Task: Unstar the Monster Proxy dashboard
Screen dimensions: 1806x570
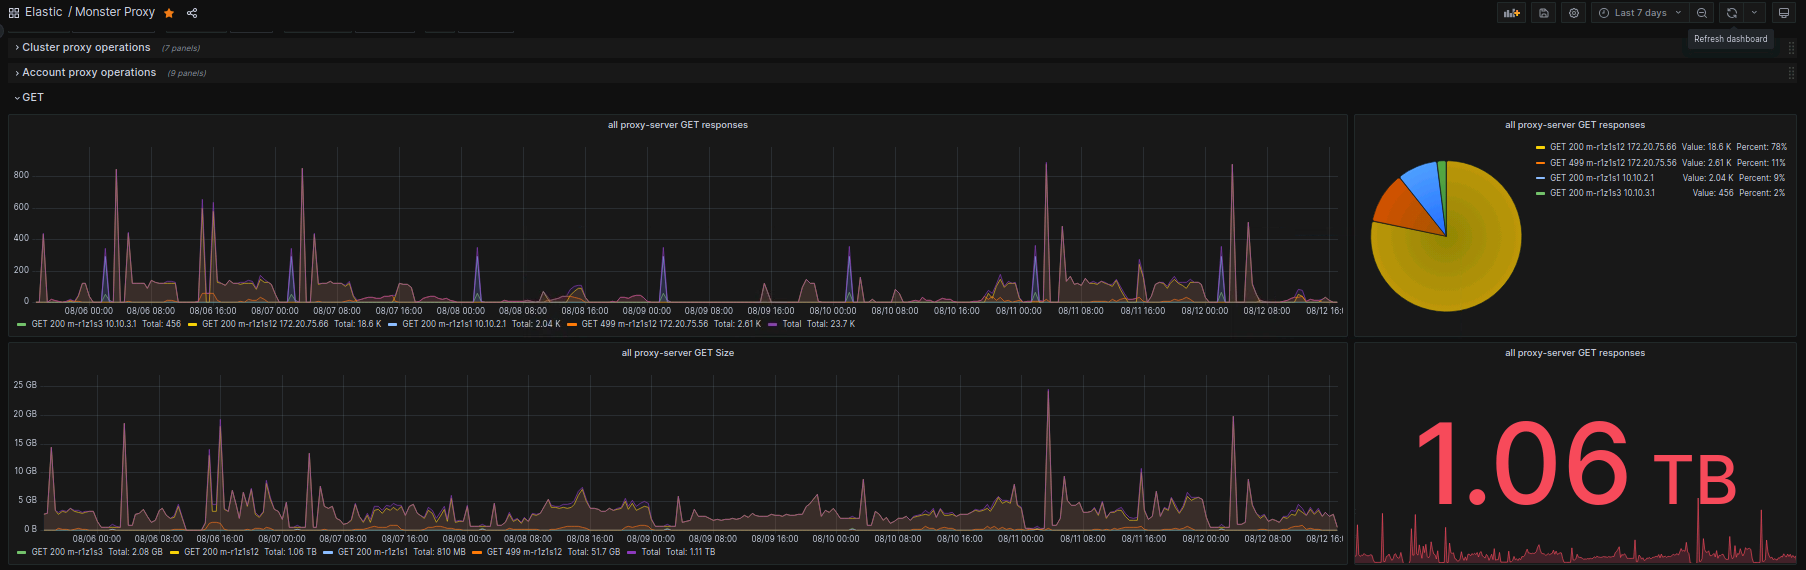Action: pyautogui.click(x=169, y=13)
